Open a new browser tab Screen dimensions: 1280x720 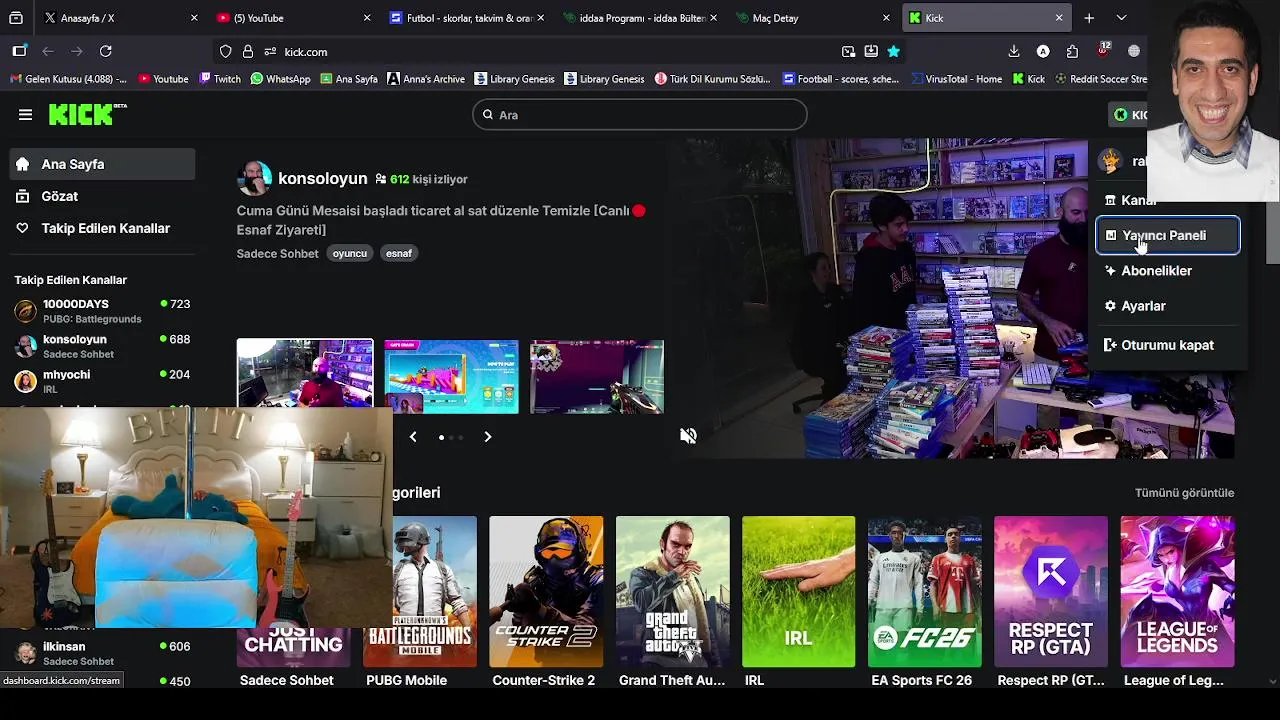pyautogui.click(x=1089, y=18)
